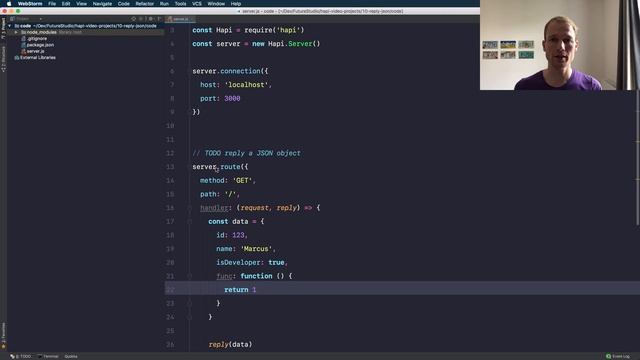Viewport: 640px width, 360px height.
Task: Open the VCS menu
Action: tap(197, 4)
